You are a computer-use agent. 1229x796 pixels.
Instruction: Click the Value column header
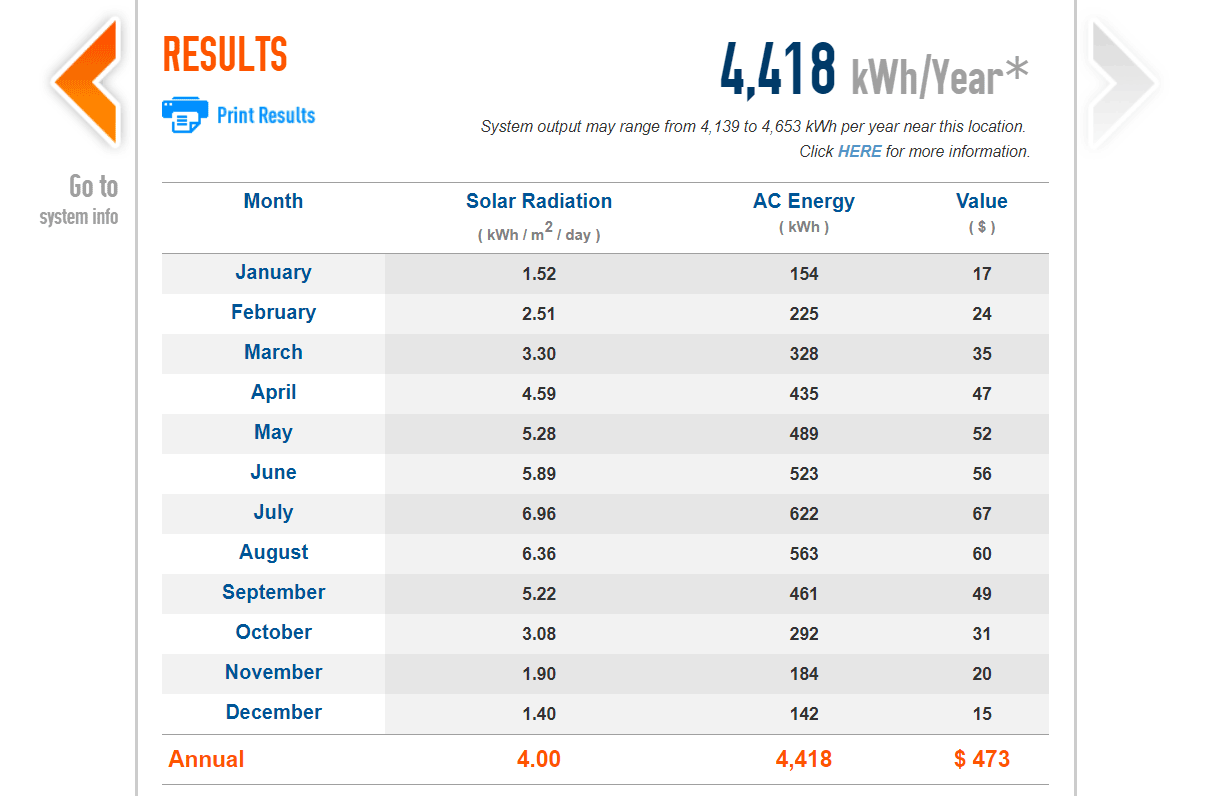[981, 201]
